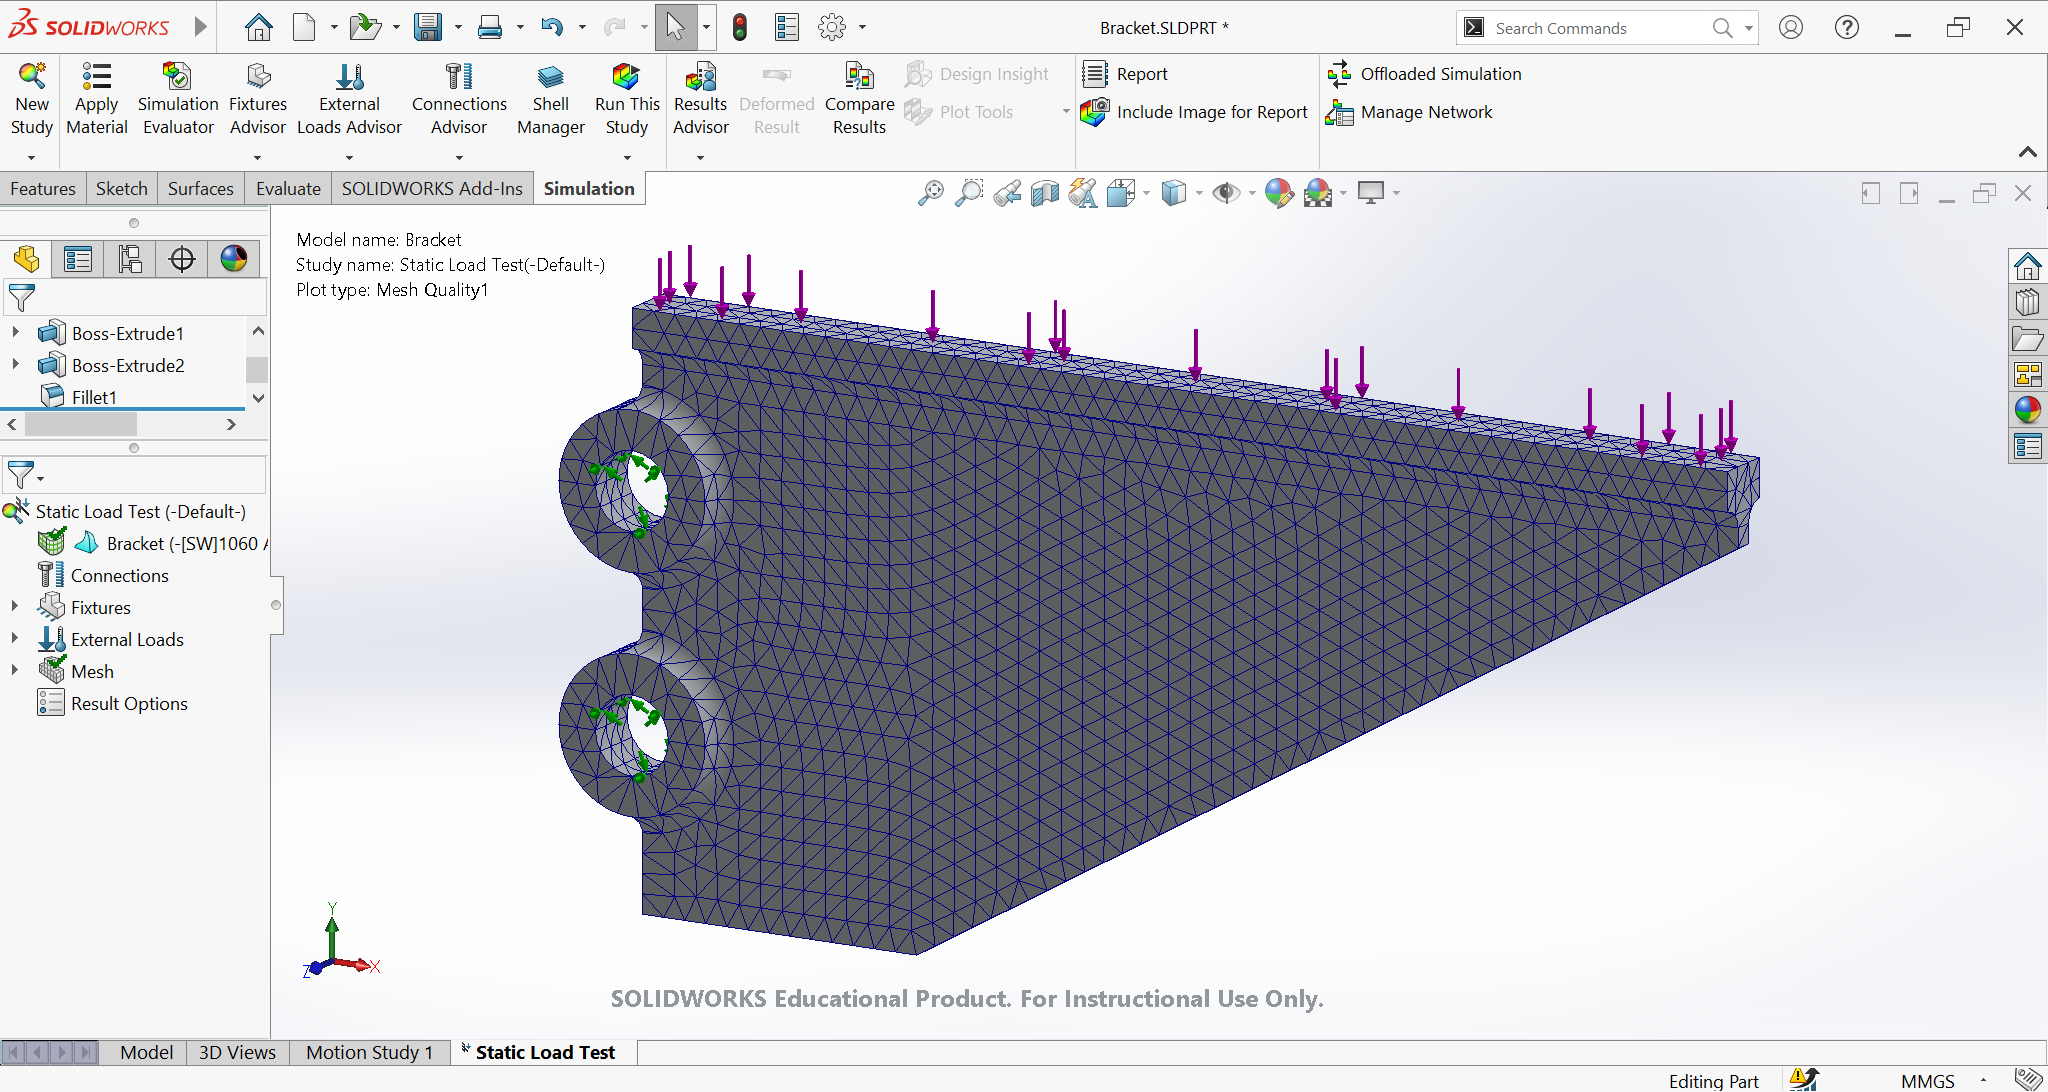The image size is (2048, 1092).
Task: Open the ConfigurationManager tab
Action: tap(130, 259)
